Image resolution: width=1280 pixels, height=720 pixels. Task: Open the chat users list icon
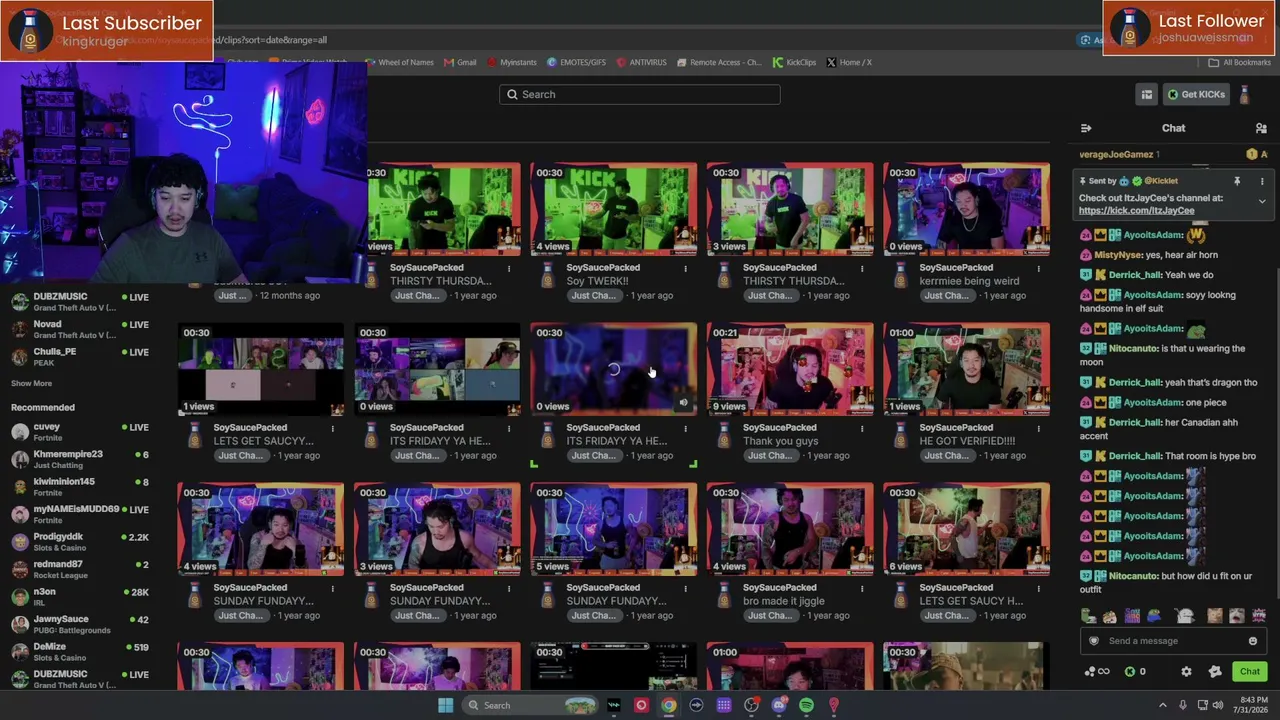click(x=1261, y=128)
